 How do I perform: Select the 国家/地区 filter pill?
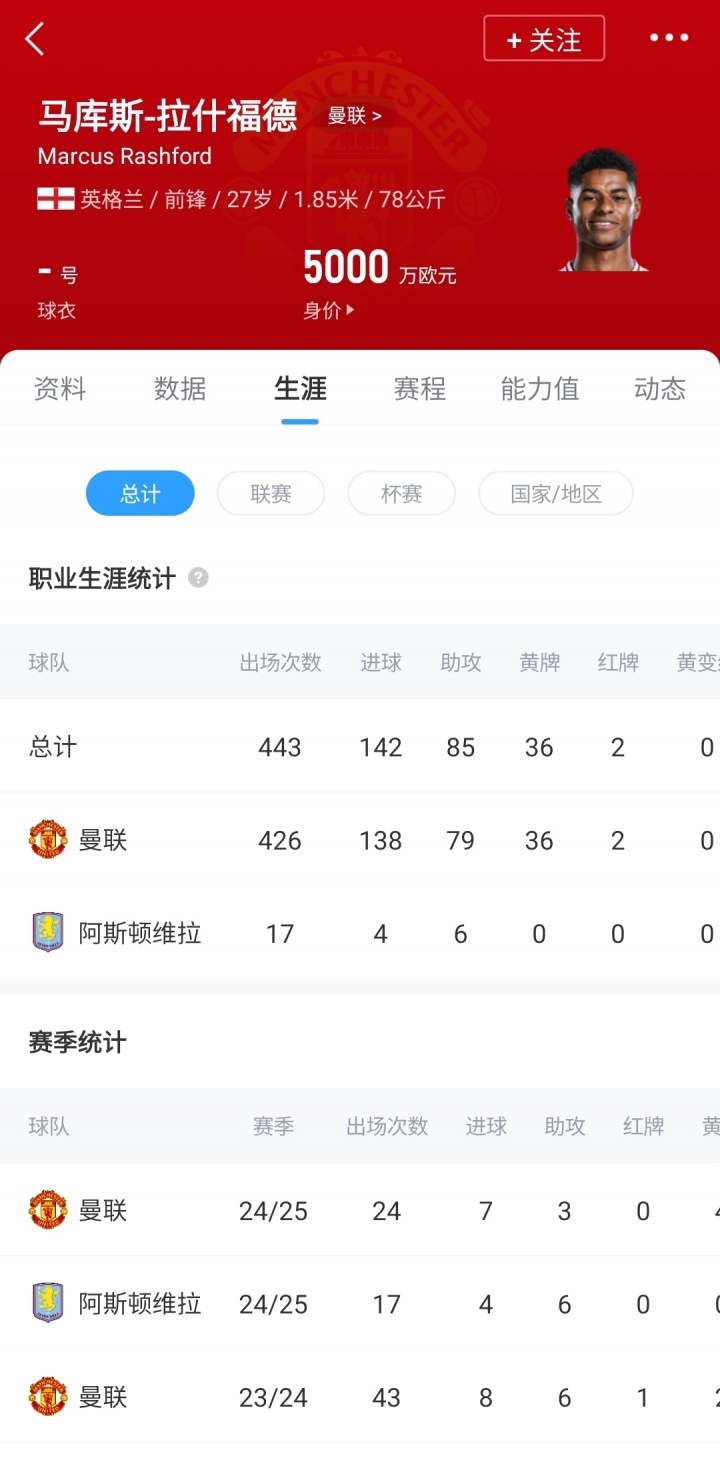(x=556, y=493)
